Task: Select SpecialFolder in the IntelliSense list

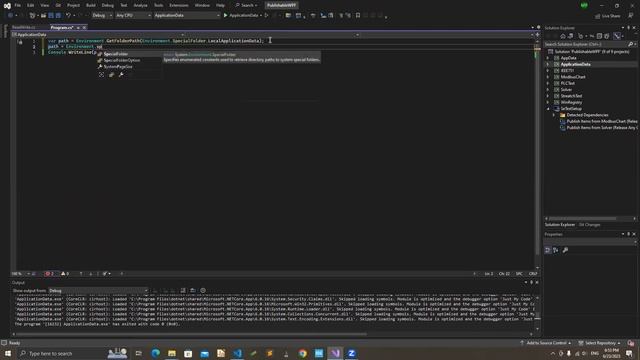Action: click(129, 54)
